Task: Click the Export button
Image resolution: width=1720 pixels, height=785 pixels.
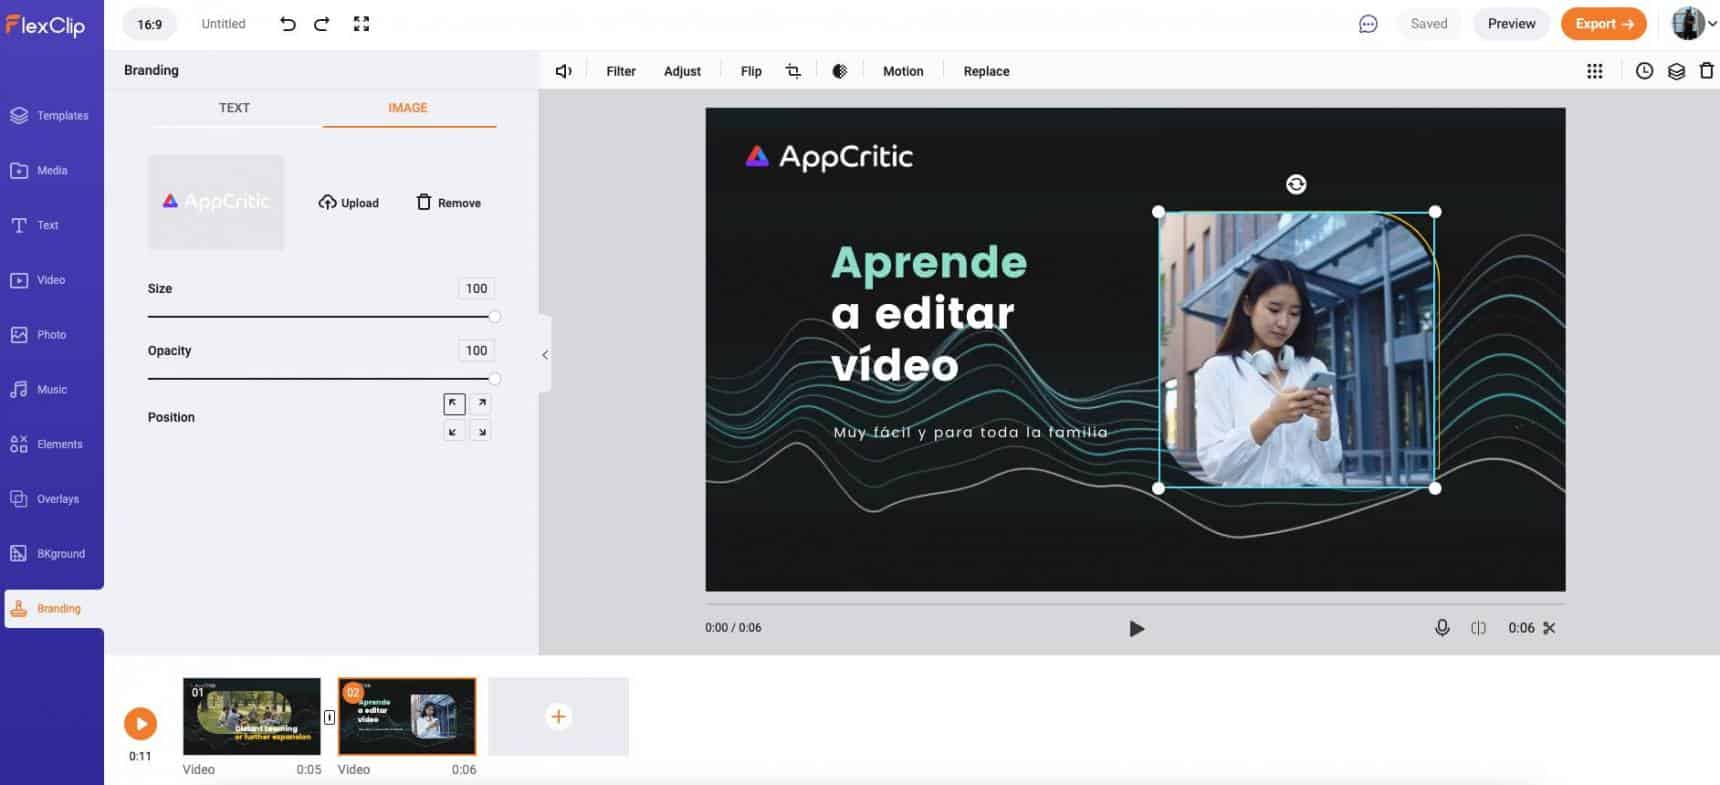Action: pyautogui.click(x=1603, y=24)
